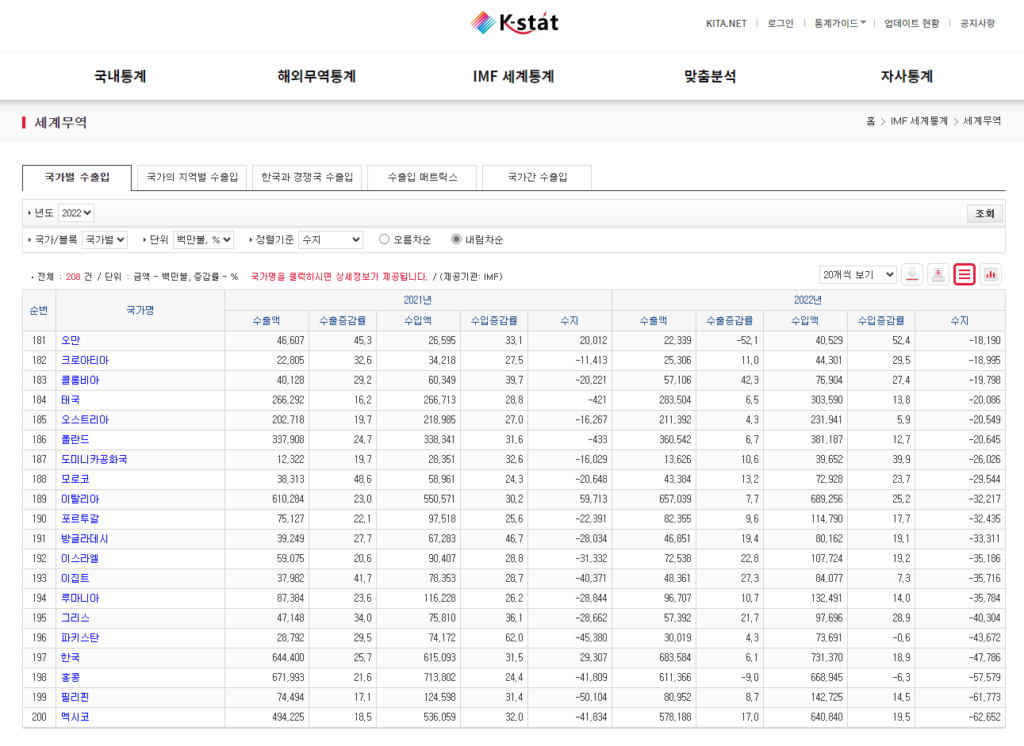Viewport: 1024px width, 746px height.
Task: Select the 오름차순 ascending radio button
Action: [x=384, y=239]
